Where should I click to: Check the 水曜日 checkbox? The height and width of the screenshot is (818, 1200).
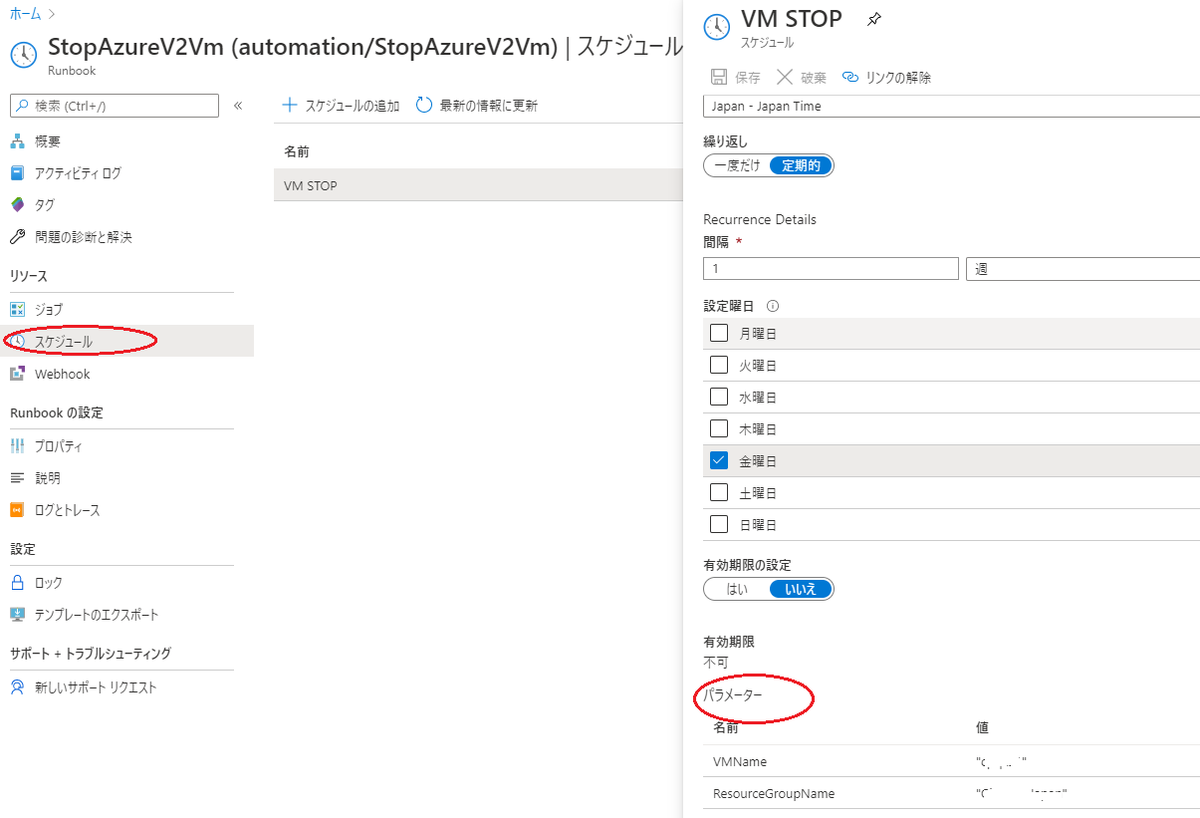(x=719, y=397)
